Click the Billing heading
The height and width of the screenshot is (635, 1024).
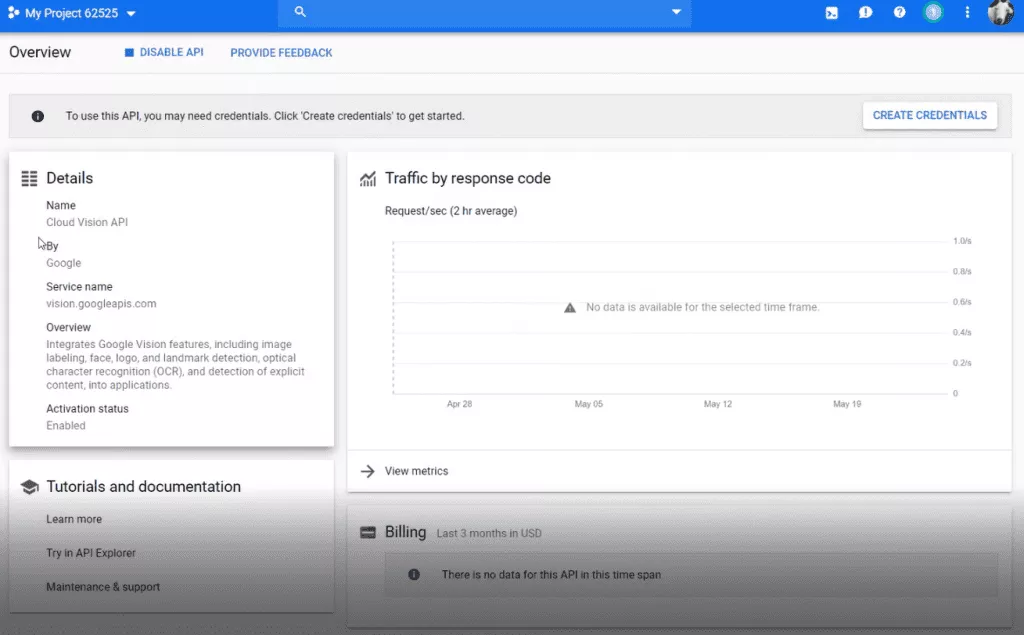(405, 532)
